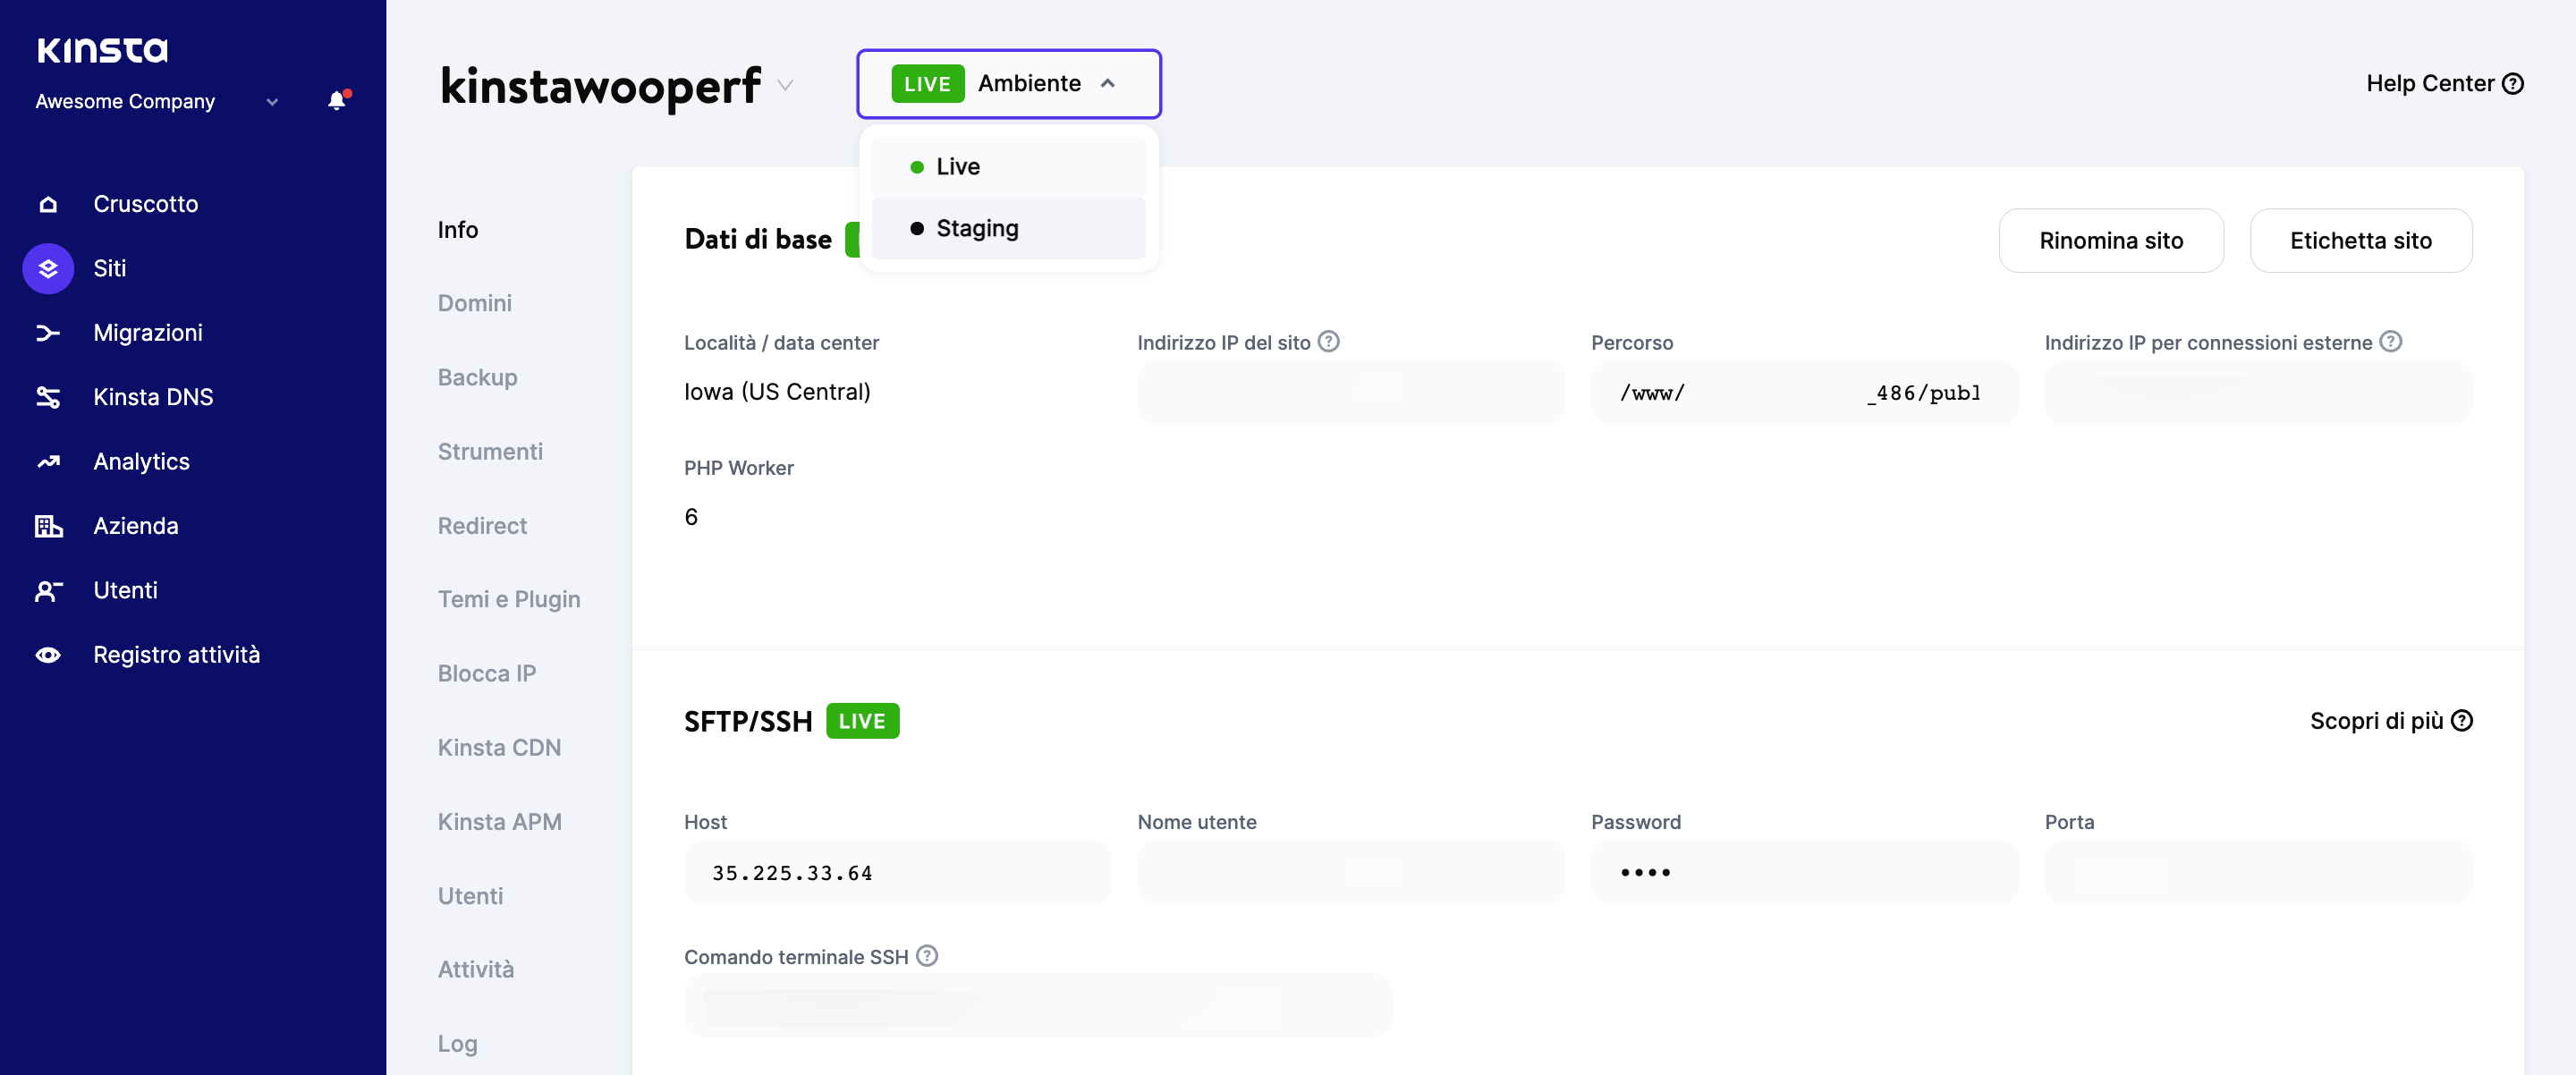
Task: Switch to the Backup tab
Action: (477, 377)
